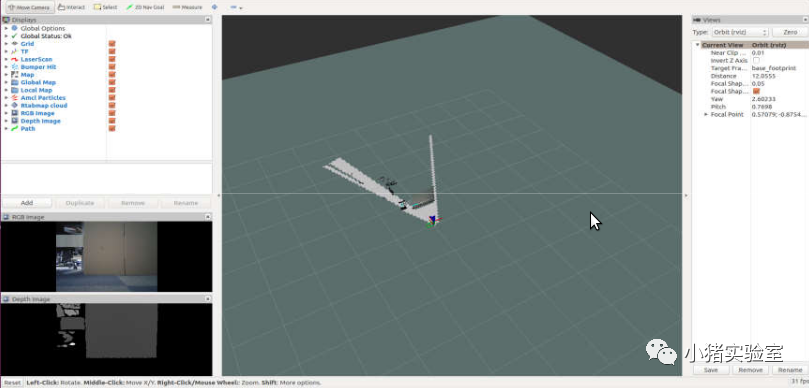Viewport: 809px width, 388px height.
Task: Click the RGB Image camera preview
Action: (106, 256)
